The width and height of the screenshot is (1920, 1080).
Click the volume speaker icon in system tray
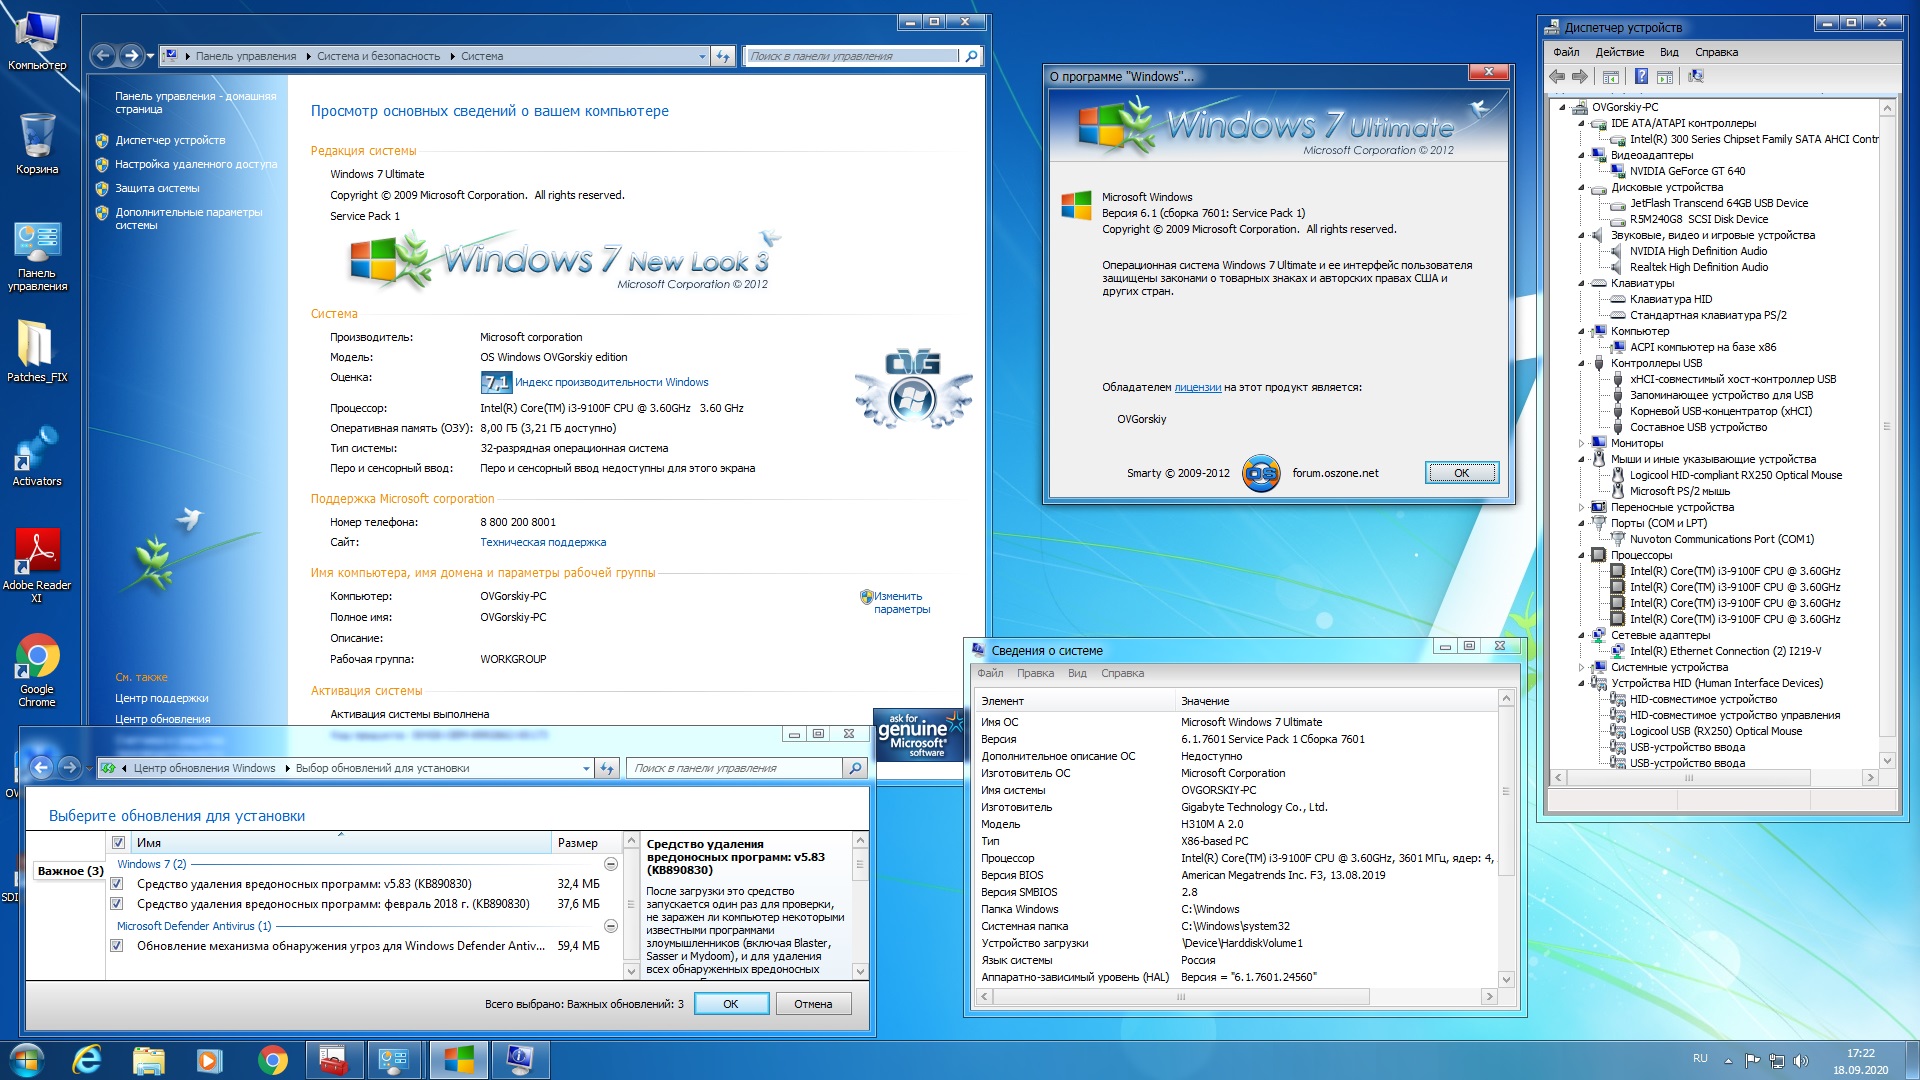pyautogui.click(x=1801, y=1061)
